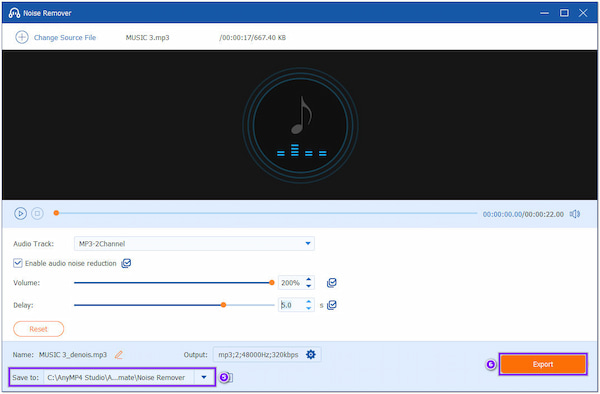Apply volume setting to all icon
This screenshot has height=394, width=600.
click(x=331, y=283)
